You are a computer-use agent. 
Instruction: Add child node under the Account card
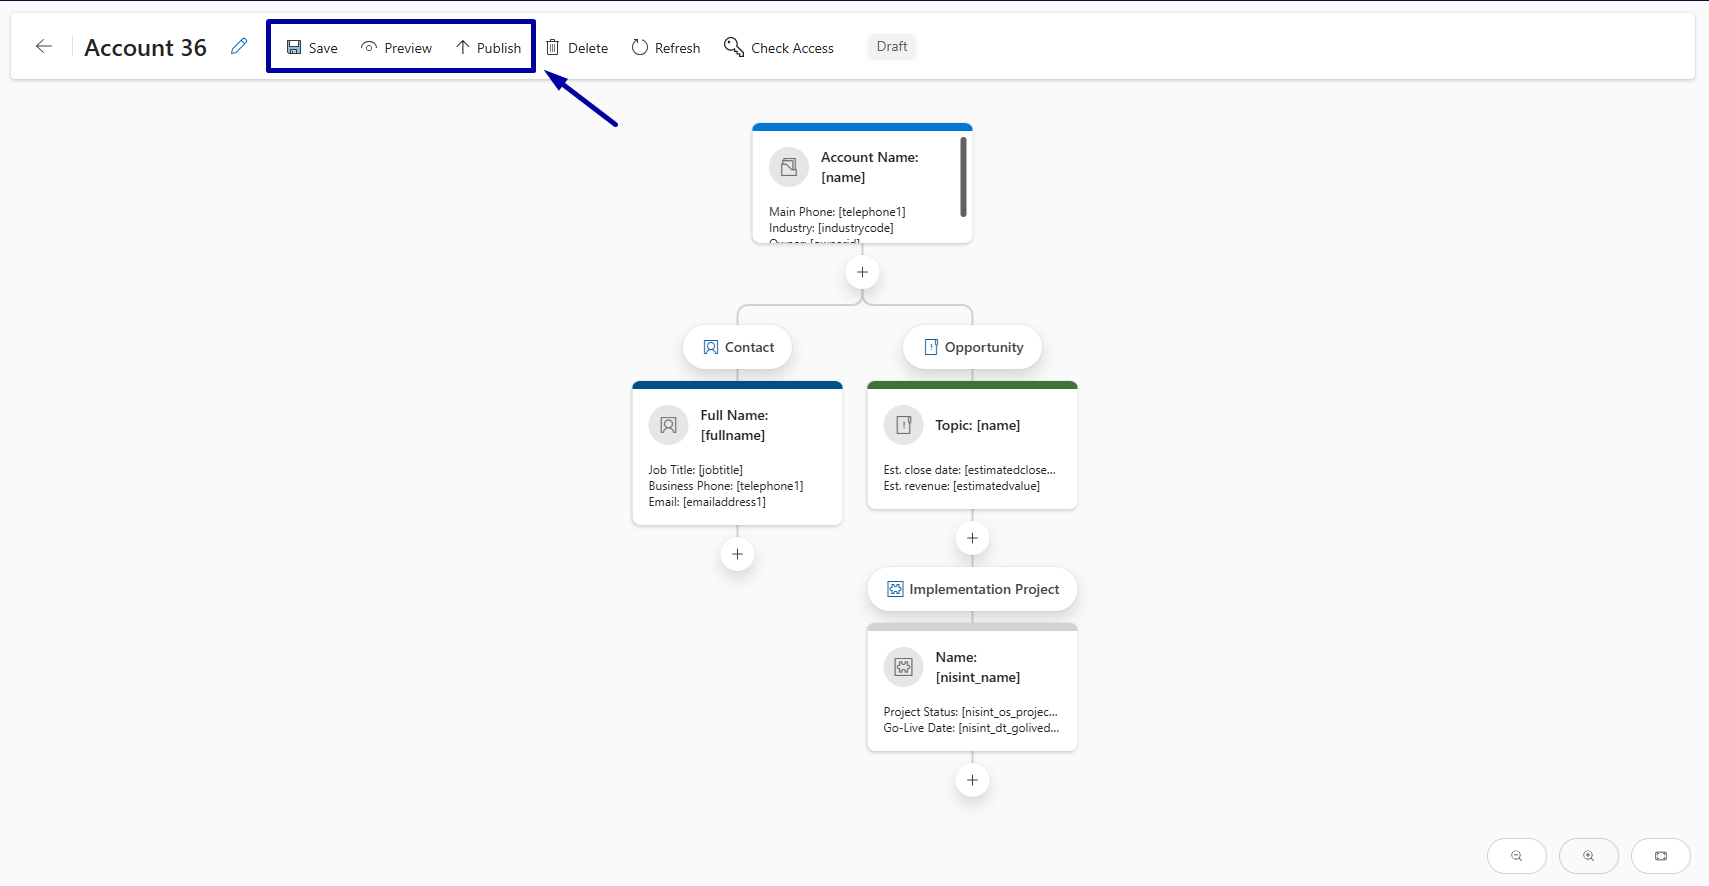pyautogui.click(x=862, y=272)
